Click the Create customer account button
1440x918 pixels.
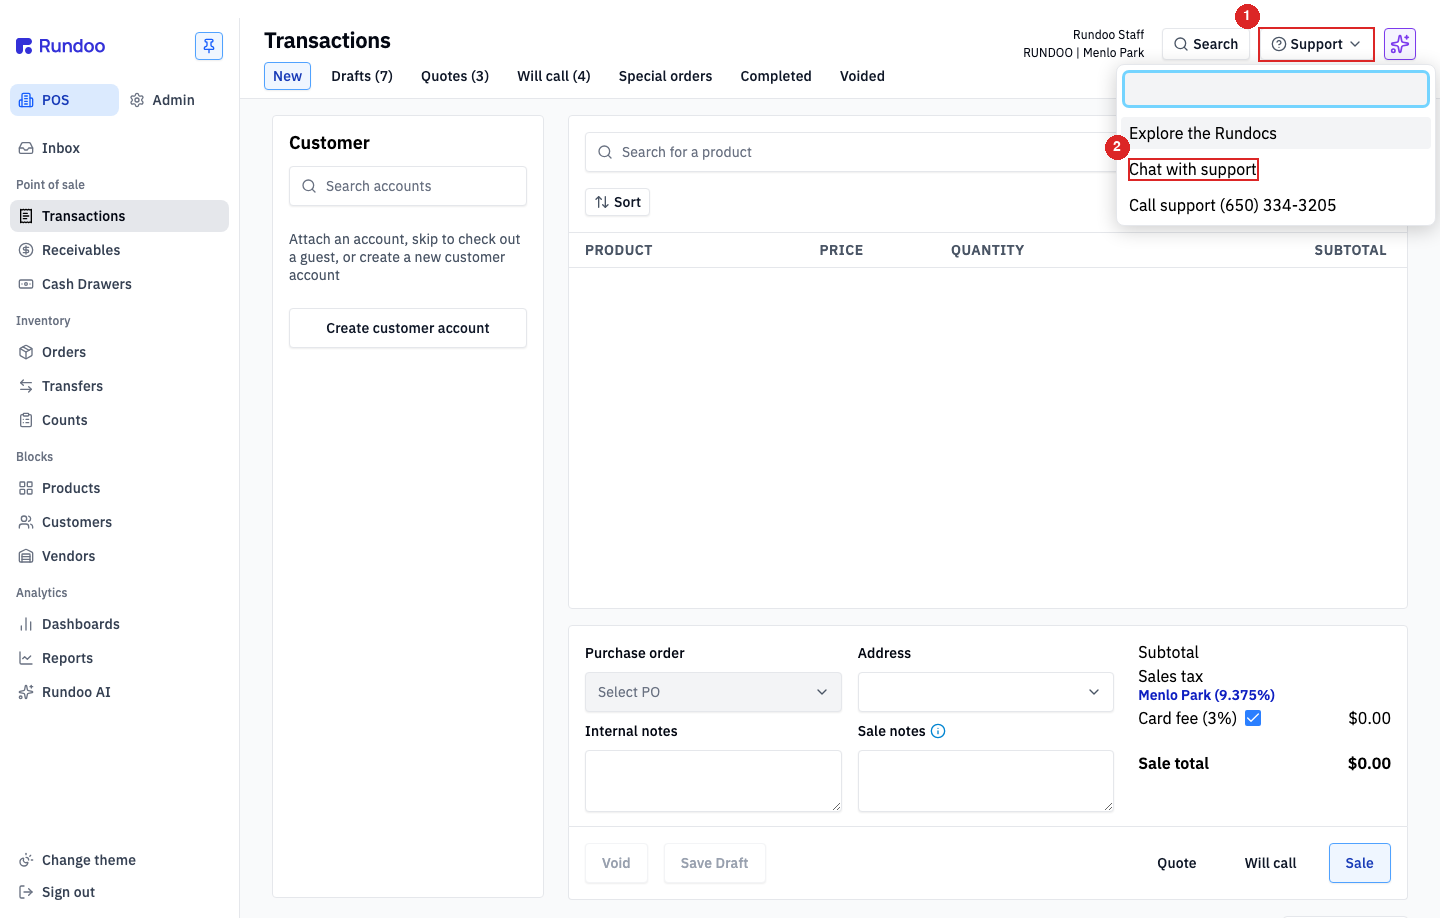408,328
